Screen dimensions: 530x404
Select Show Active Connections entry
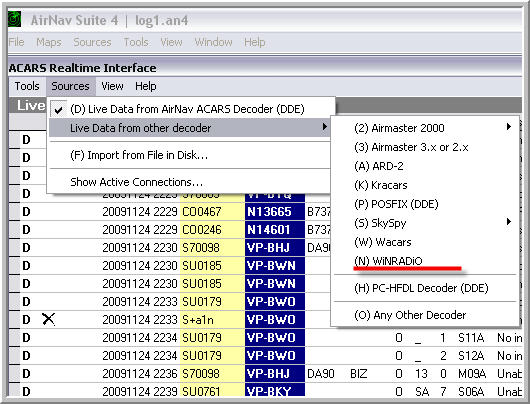point(189,182)
